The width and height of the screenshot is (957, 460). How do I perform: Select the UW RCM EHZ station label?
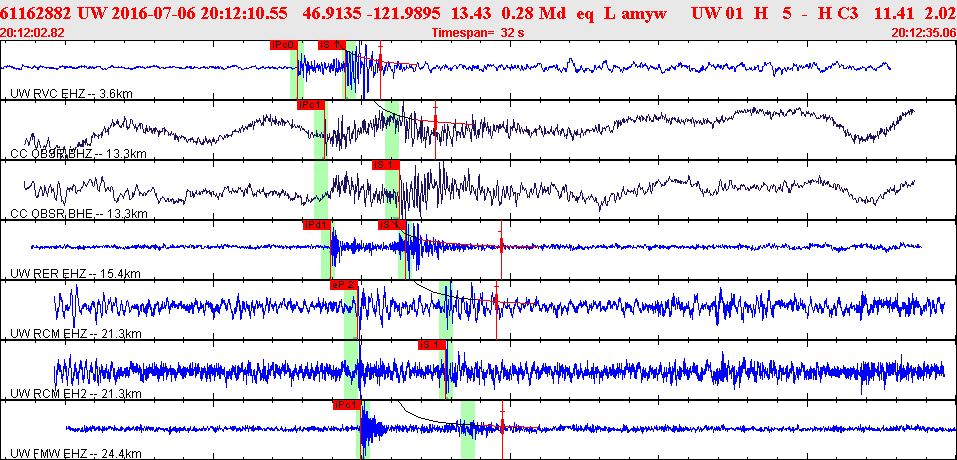click(76, 333)
